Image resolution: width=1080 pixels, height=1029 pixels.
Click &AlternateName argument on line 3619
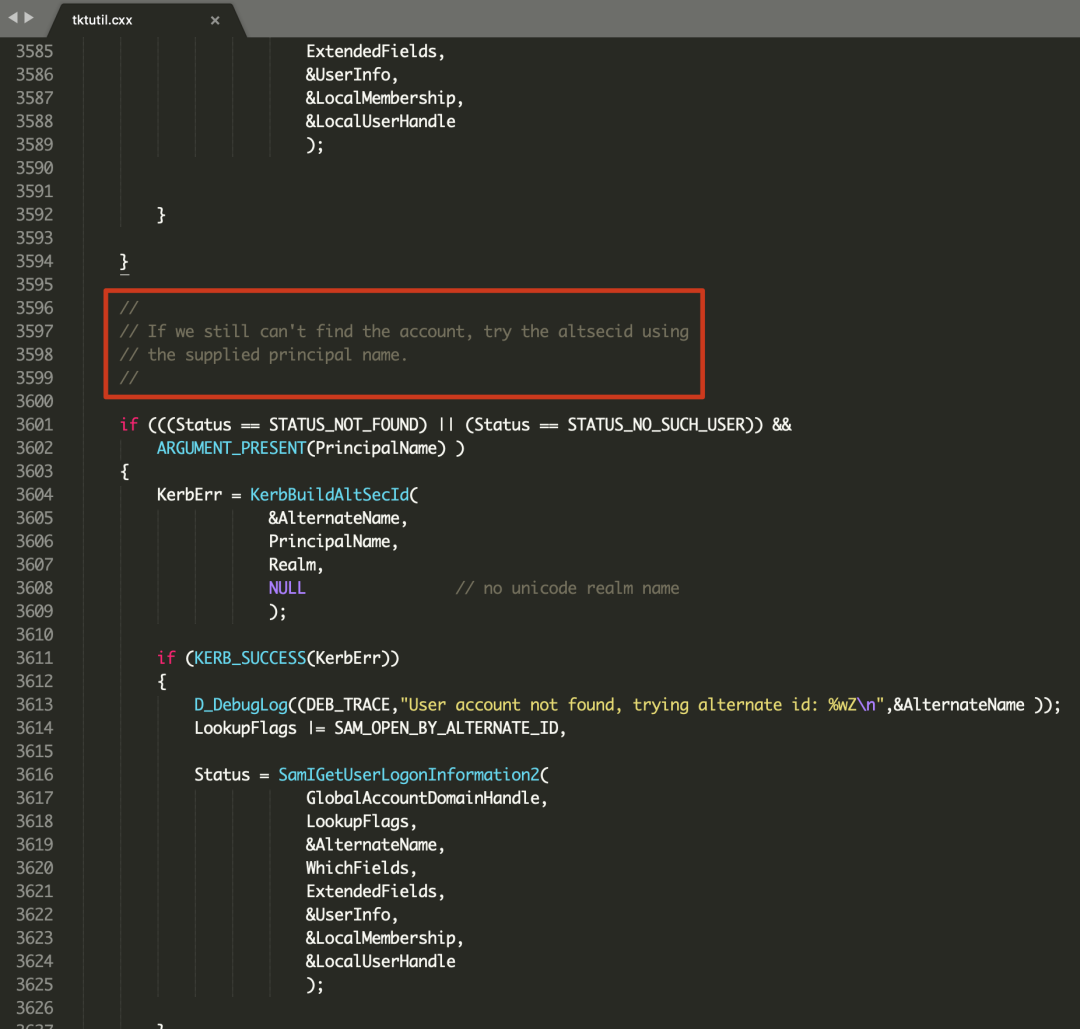click(371, 844)
